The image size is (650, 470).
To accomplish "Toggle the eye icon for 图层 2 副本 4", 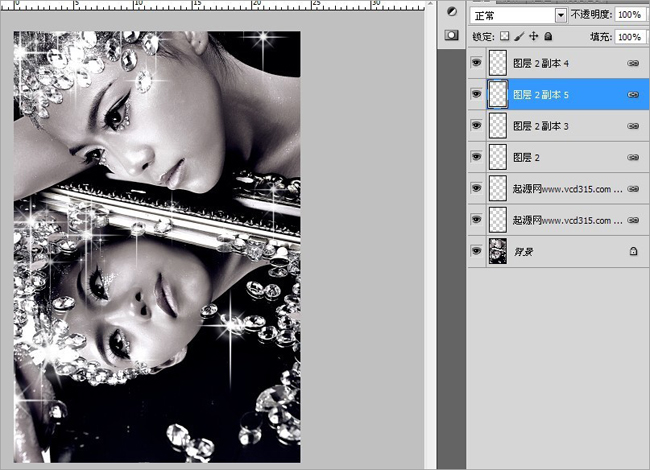I will pyautogui.click(x=476, y=63).
